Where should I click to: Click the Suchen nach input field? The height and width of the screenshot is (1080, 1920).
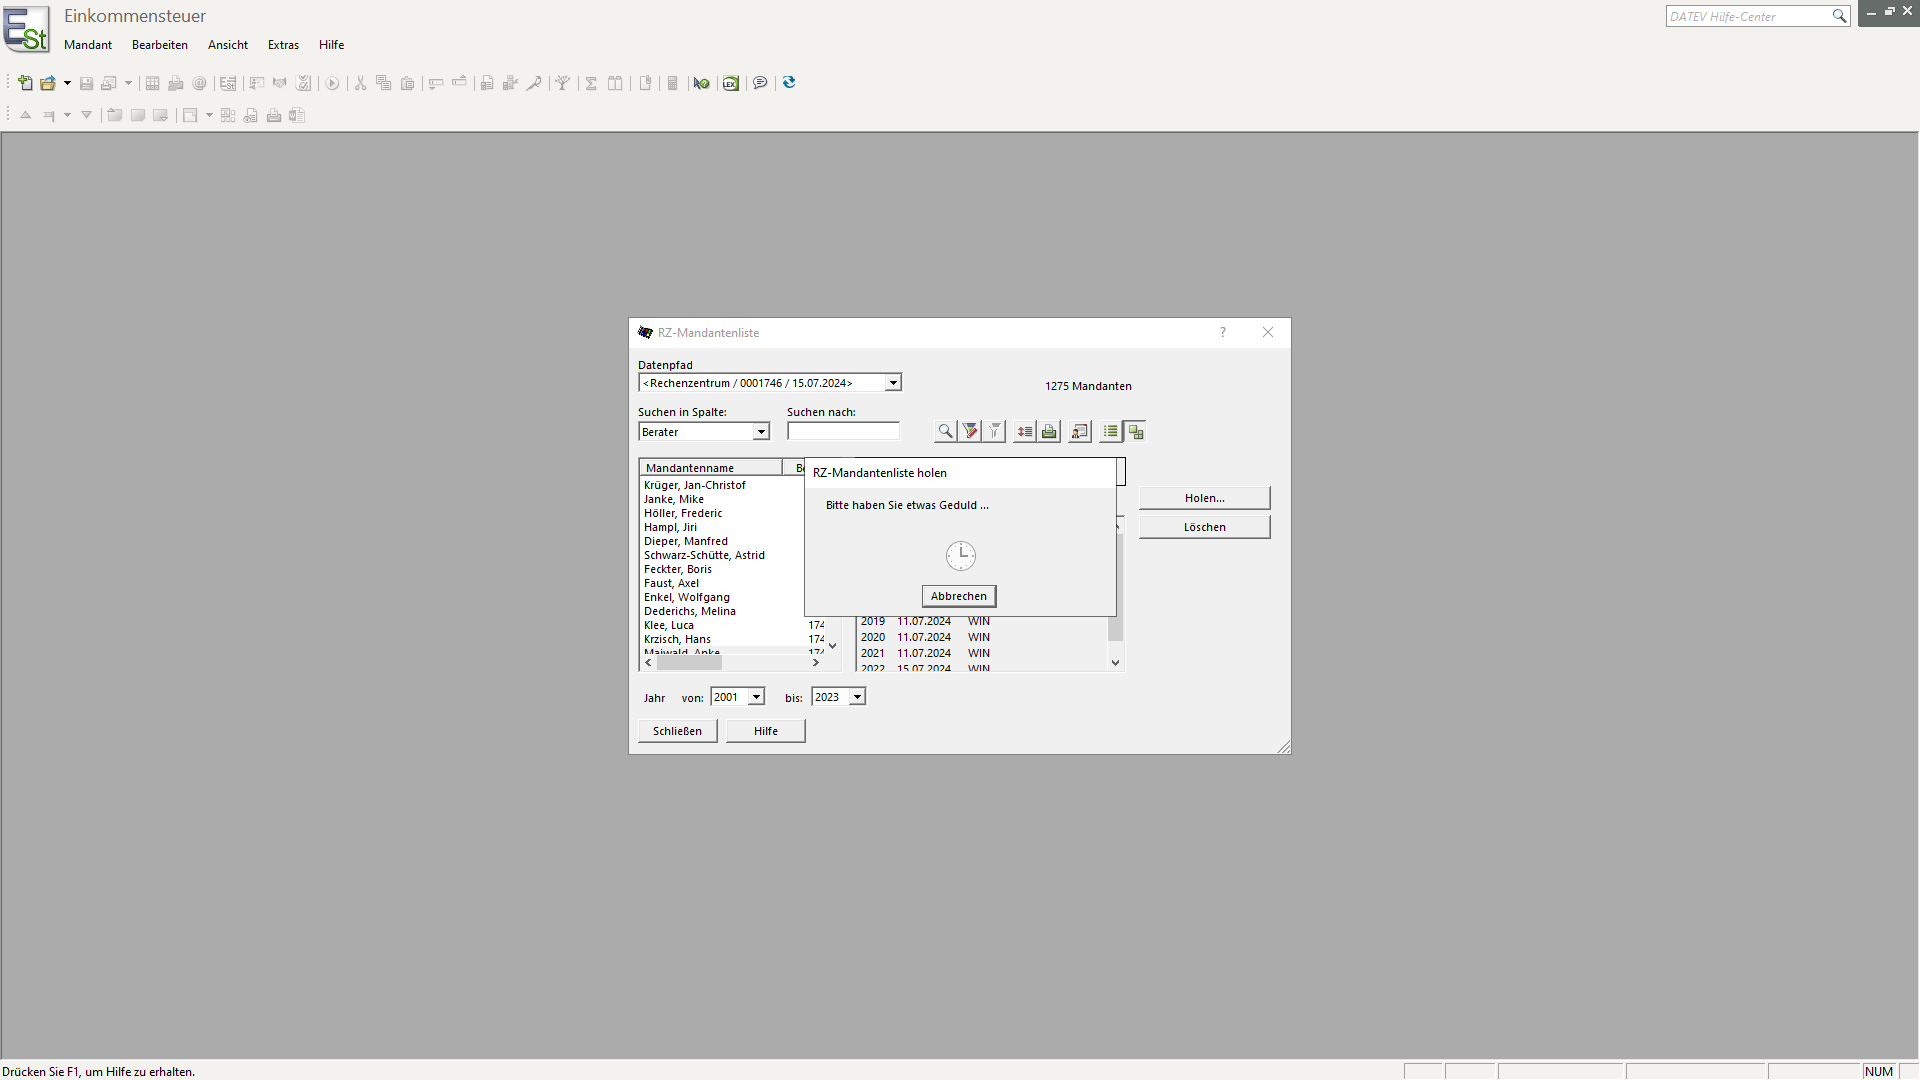tap(843, 432)
